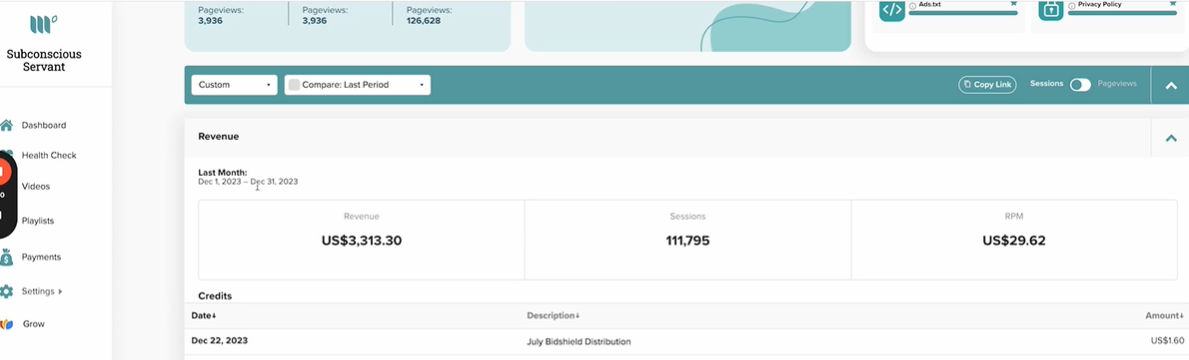1189x360 pixels.
Task: Toggle between Sessions and Pageviews
Action: pyautogui.click(x=1080, y=85)
